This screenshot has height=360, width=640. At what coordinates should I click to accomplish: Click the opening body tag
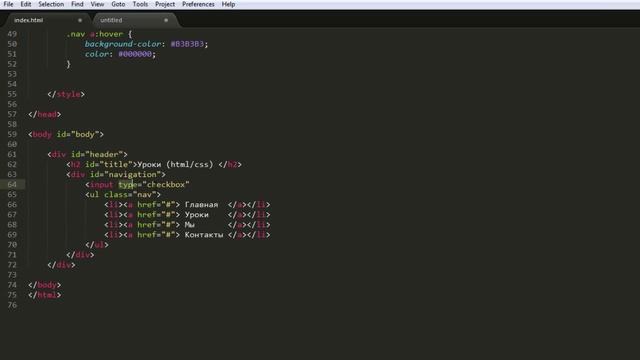(x=66, y=134)
